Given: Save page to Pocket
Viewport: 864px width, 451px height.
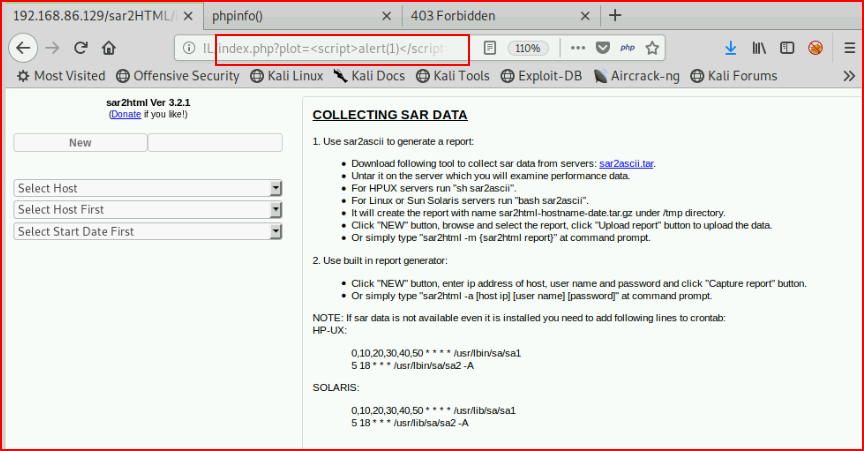Looking at the screenshot, I should [x=603, y=48].
